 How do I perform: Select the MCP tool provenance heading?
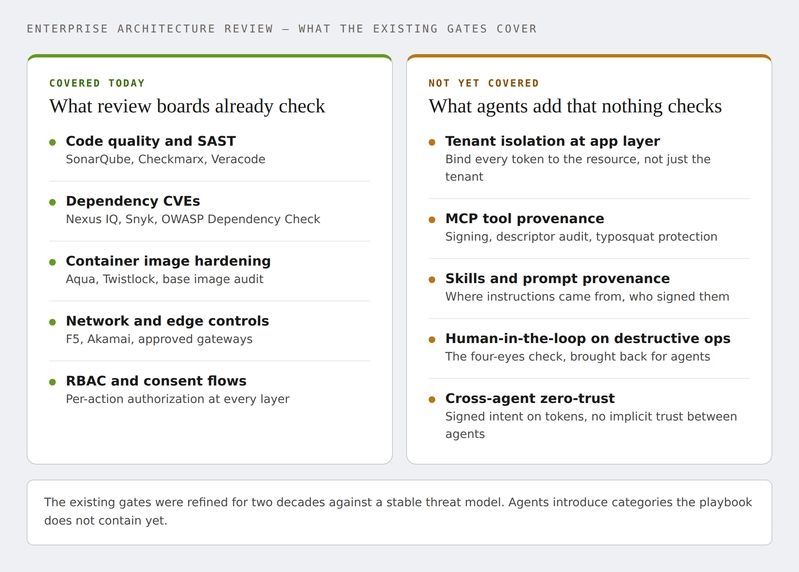tap(525, 219)
